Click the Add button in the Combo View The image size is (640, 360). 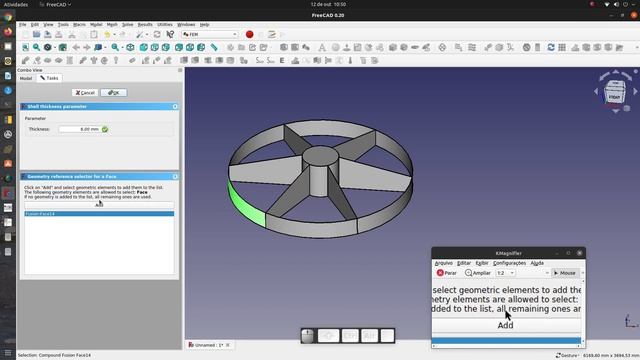pyautogui.click(x=99, y=204)
